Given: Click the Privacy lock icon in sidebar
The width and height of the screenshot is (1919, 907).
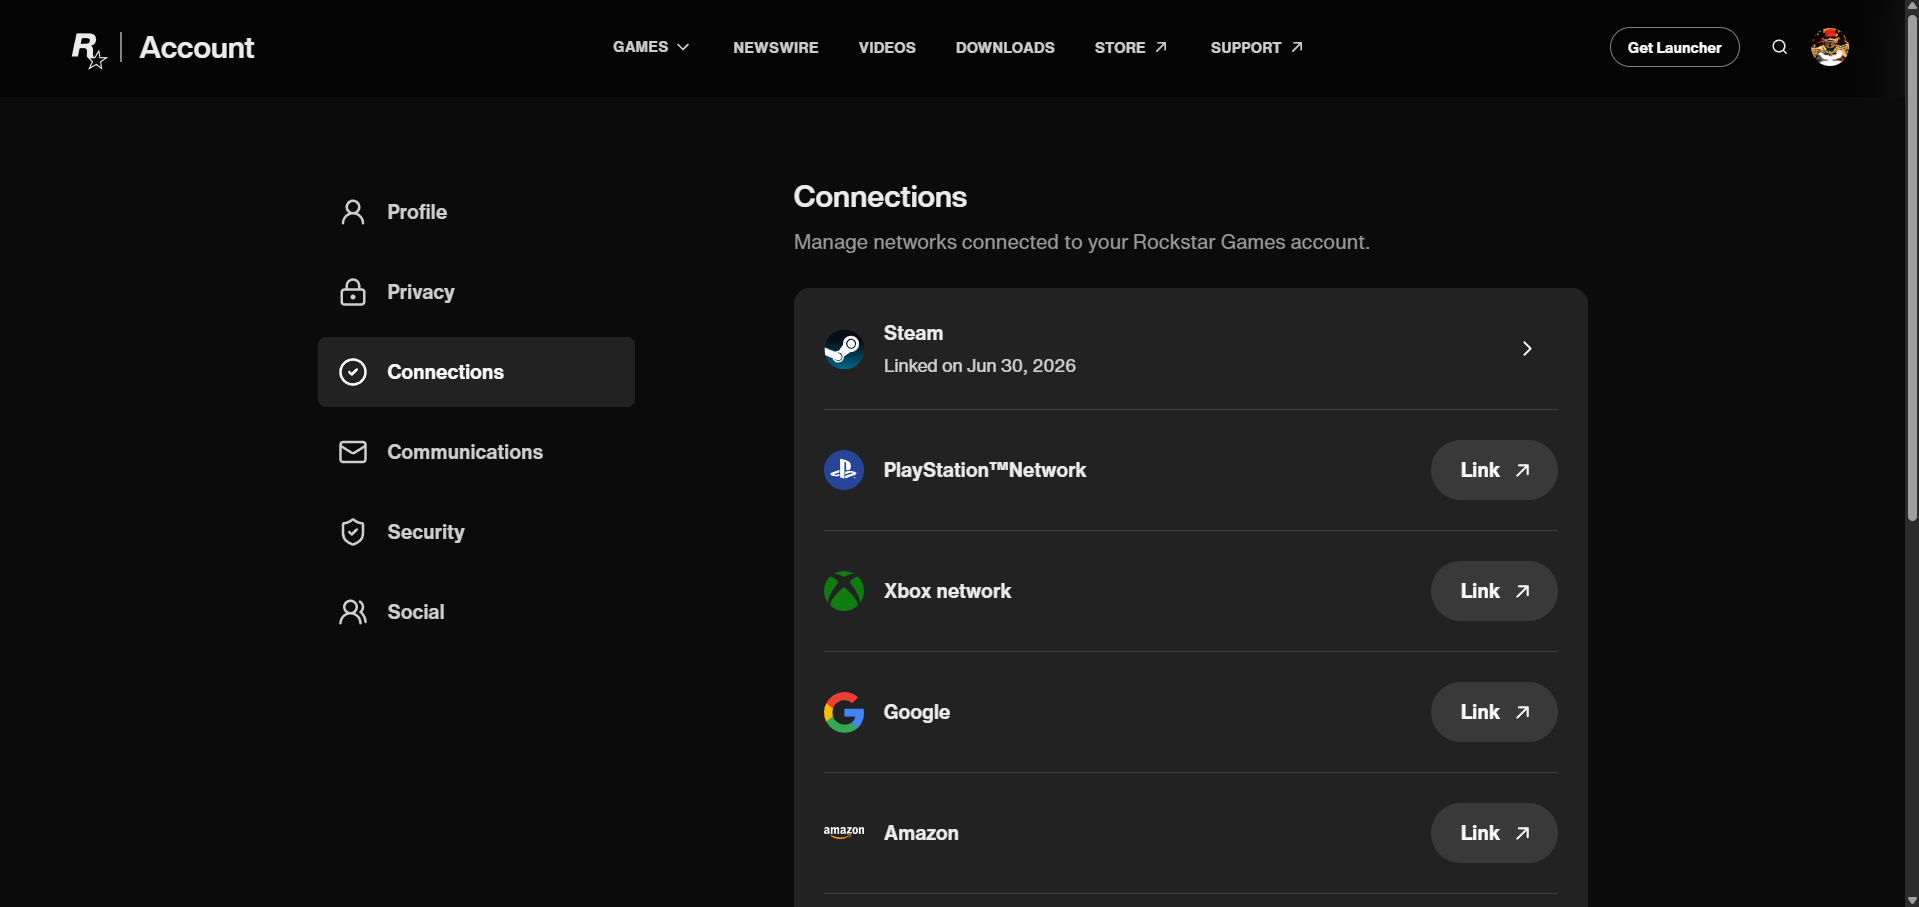Looking at the screenshot, I should [x=353, y=292].
